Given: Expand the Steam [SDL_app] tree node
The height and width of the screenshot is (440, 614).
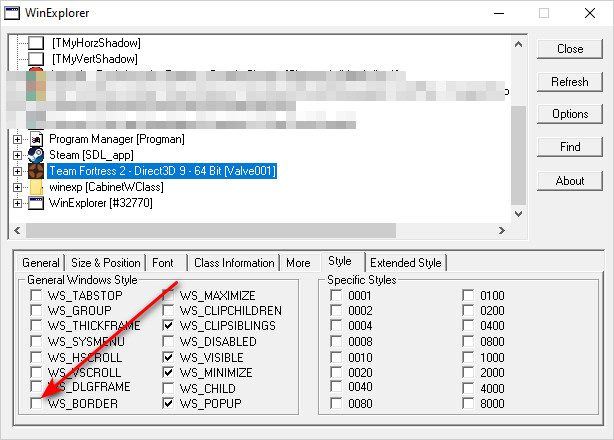Looking at the screenshot, I should (x=17, y=155).
